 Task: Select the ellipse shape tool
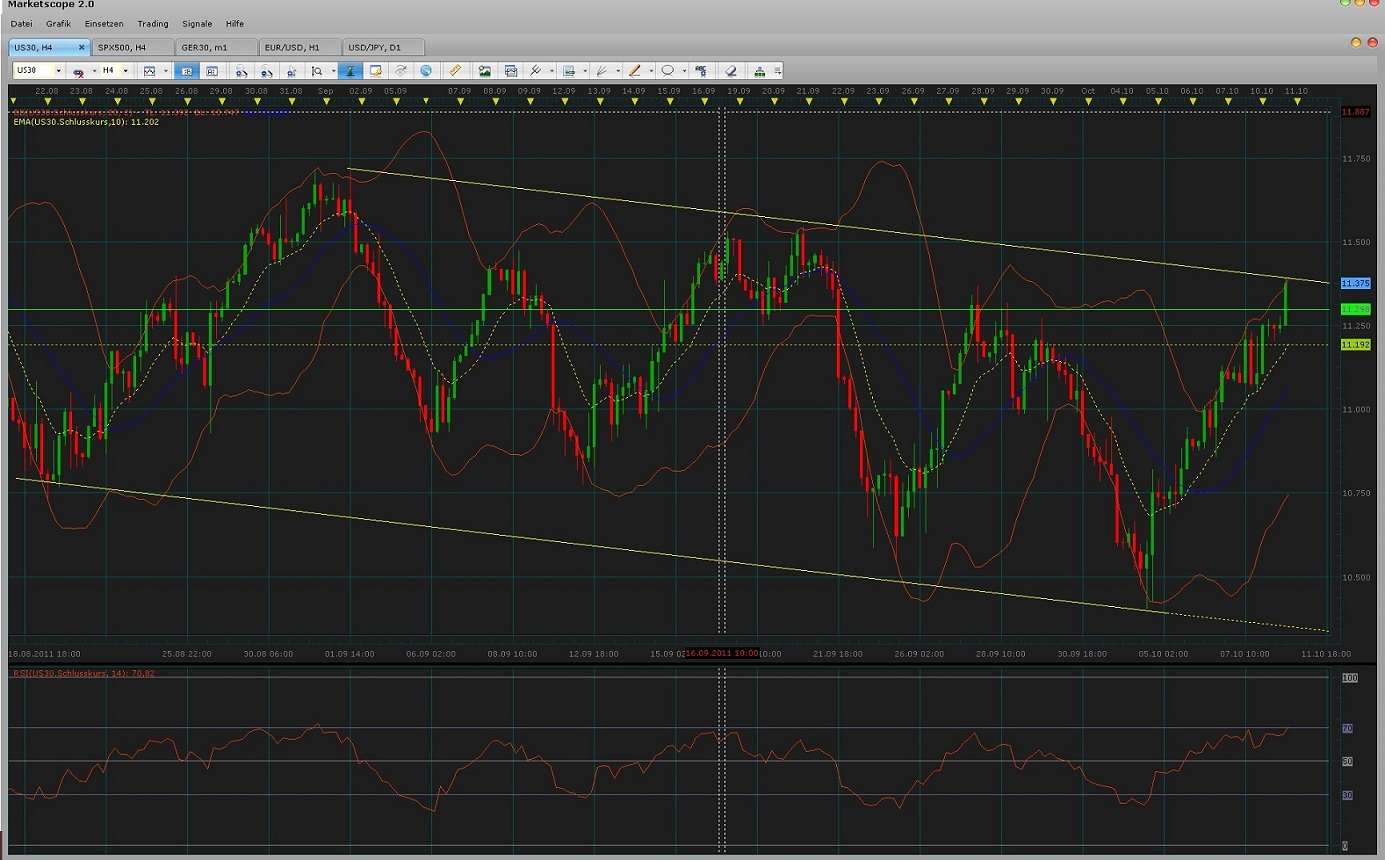pos(668,71)
